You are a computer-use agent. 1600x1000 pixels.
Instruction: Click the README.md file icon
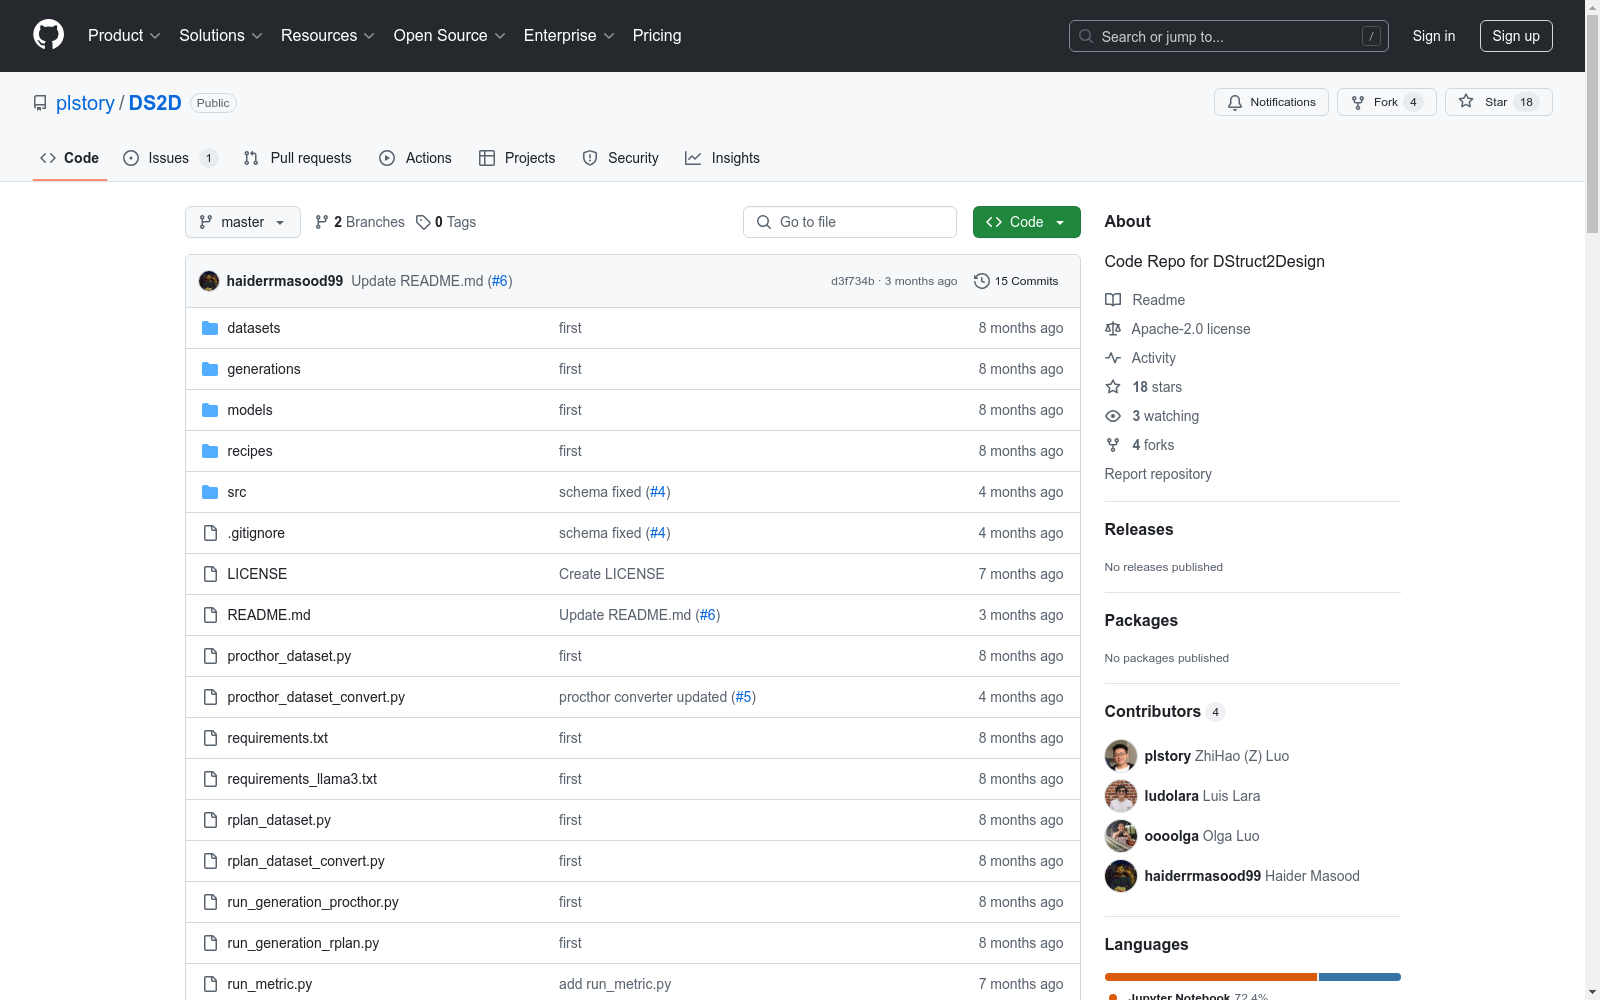[210, 615]
